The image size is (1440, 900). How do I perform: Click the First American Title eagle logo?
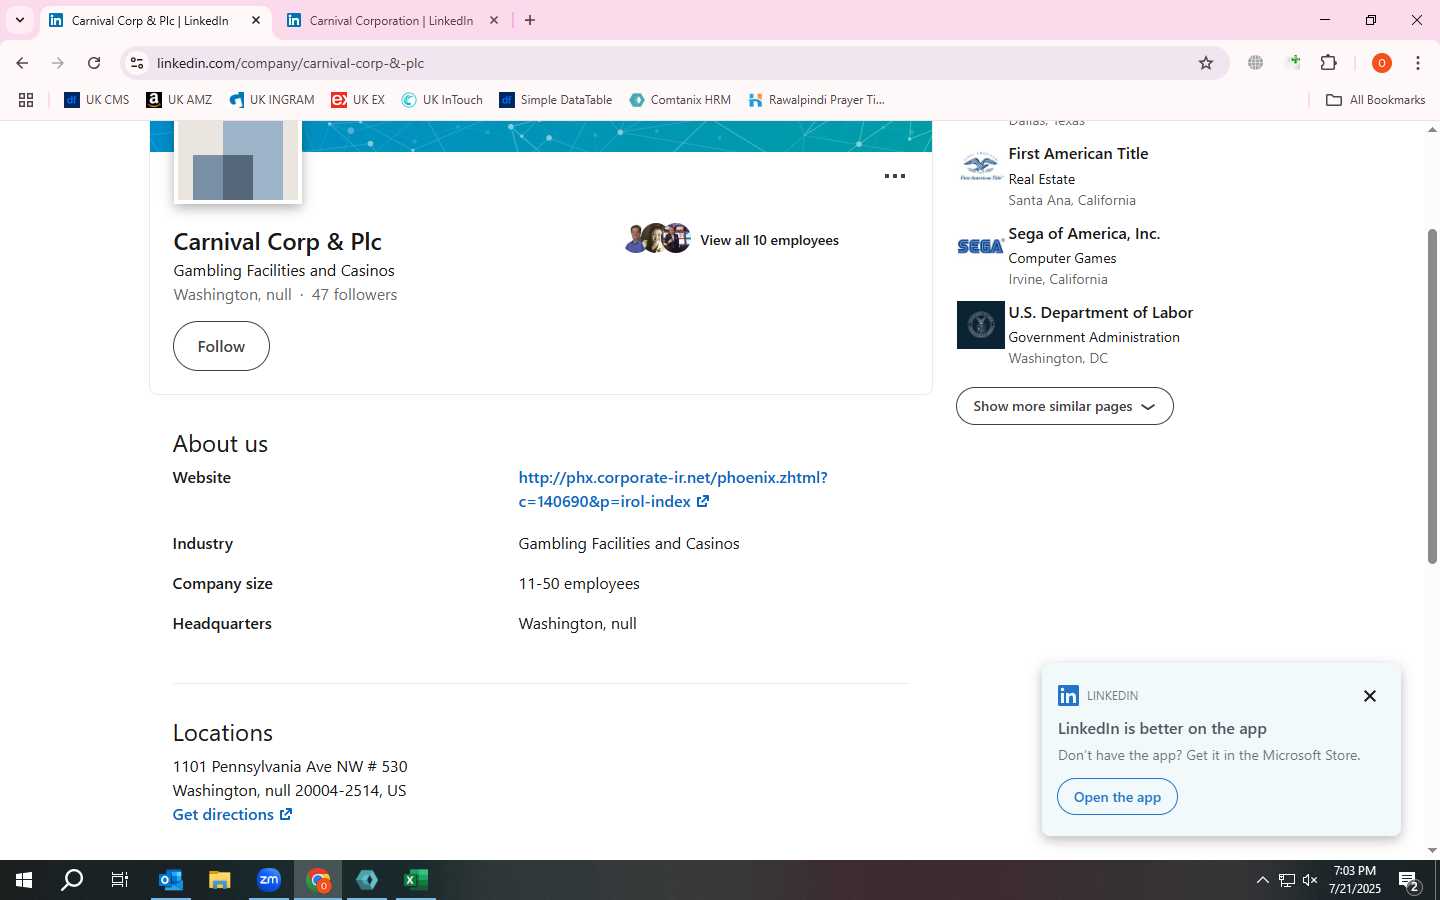point(980,166)
